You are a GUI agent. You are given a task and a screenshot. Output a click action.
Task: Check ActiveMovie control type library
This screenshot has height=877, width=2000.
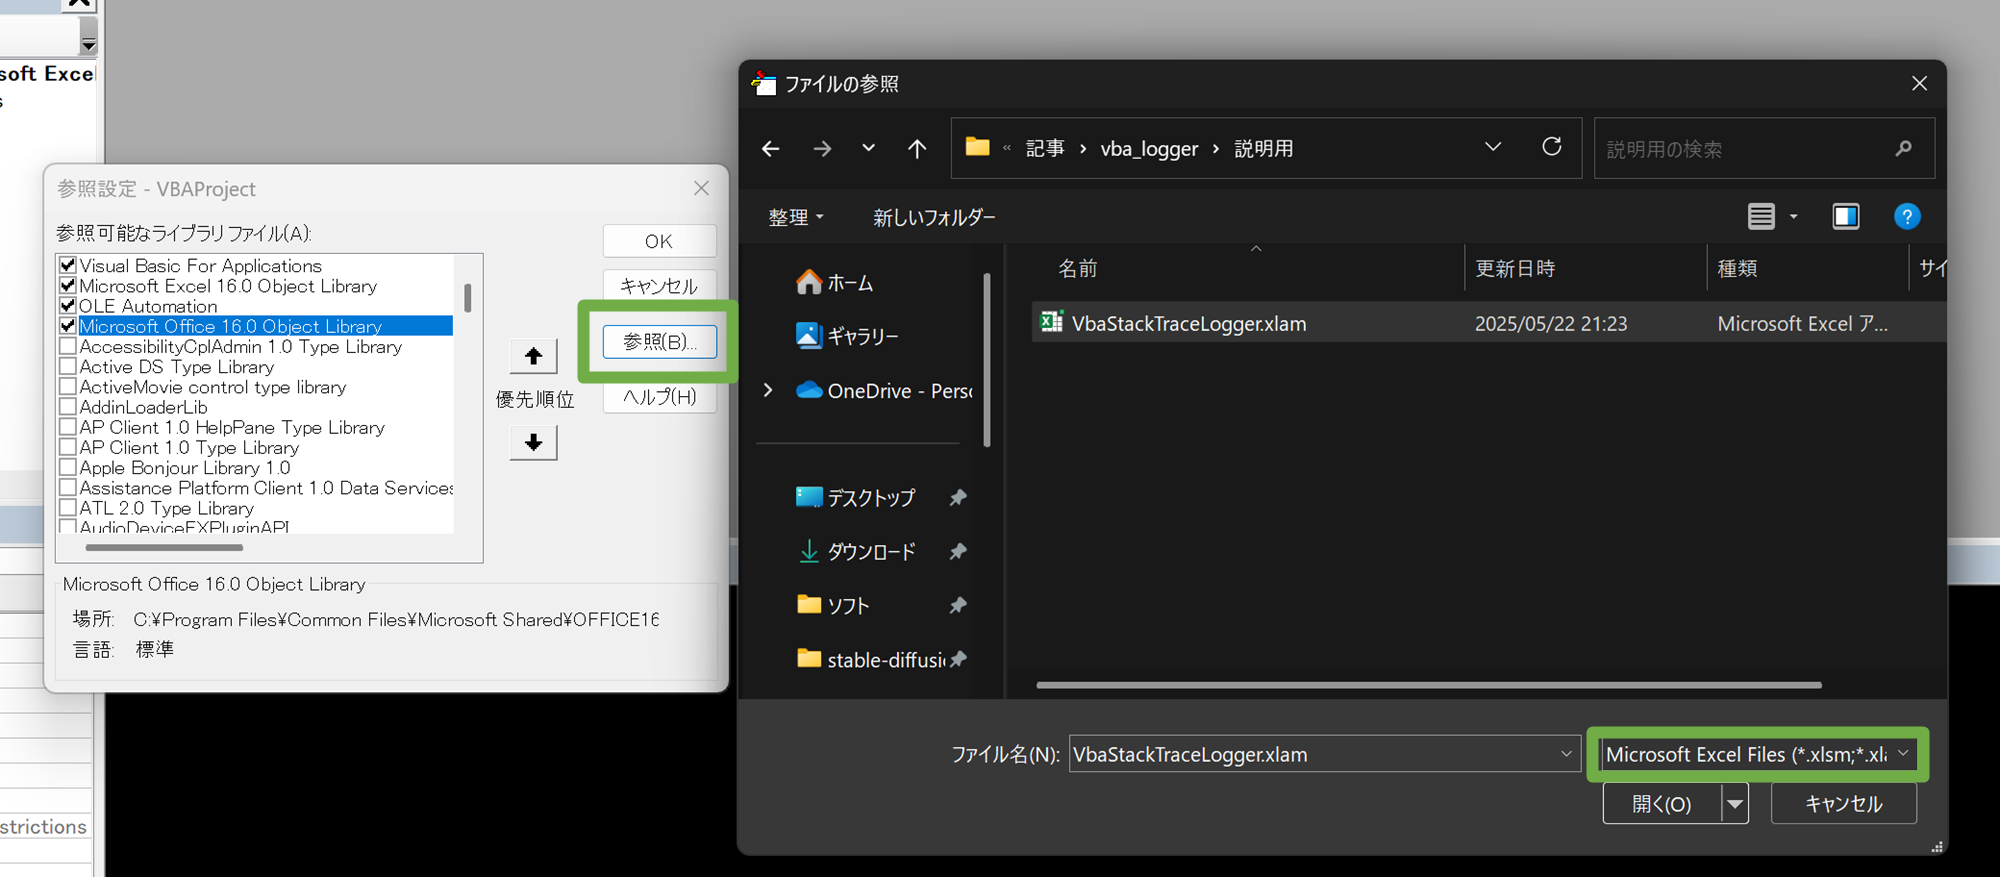tap(68, 386)
